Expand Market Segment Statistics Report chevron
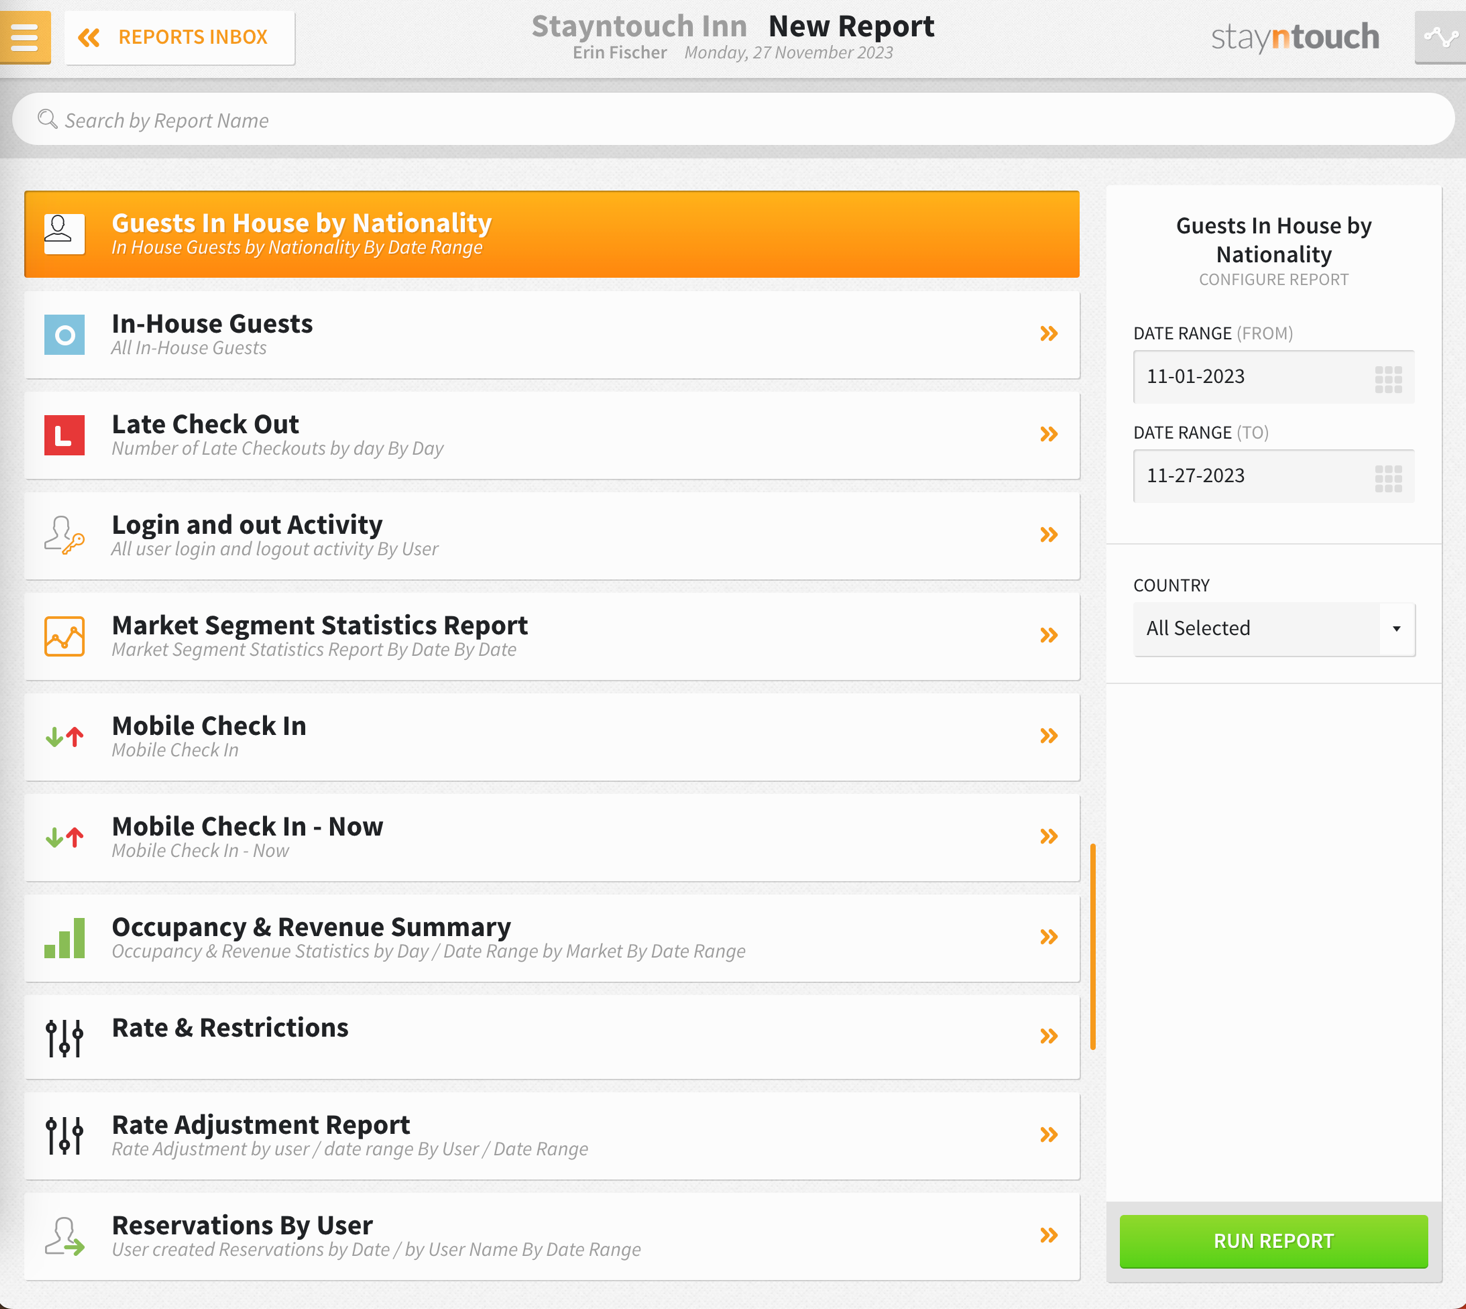The image size is (1466, 1309). tap(1048, 635)
